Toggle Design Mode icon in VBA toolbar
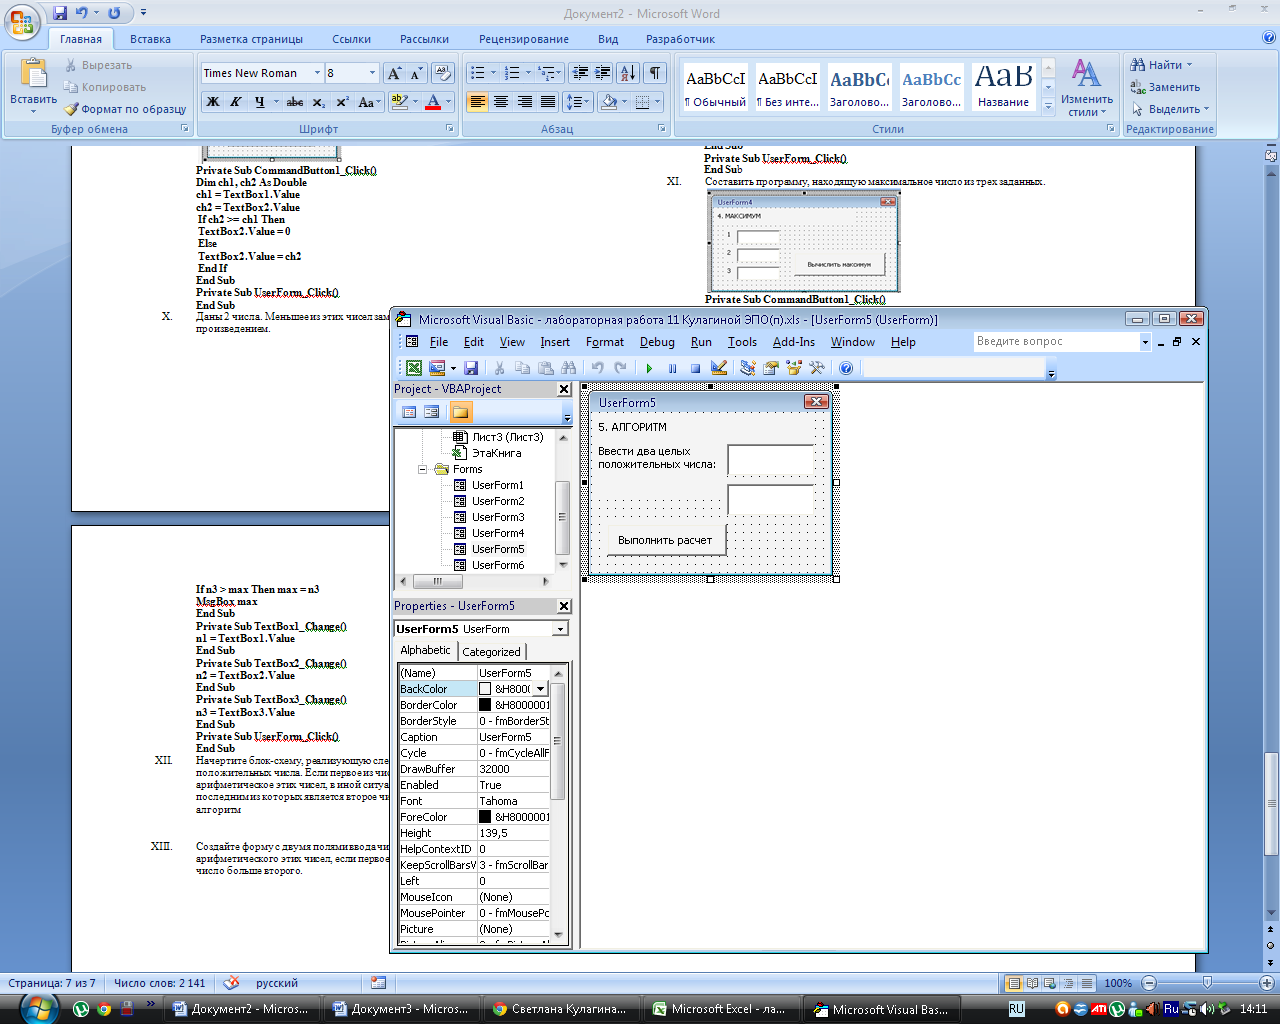Viewport: 1280px width, 1024px height. click(x=718, y=368)
